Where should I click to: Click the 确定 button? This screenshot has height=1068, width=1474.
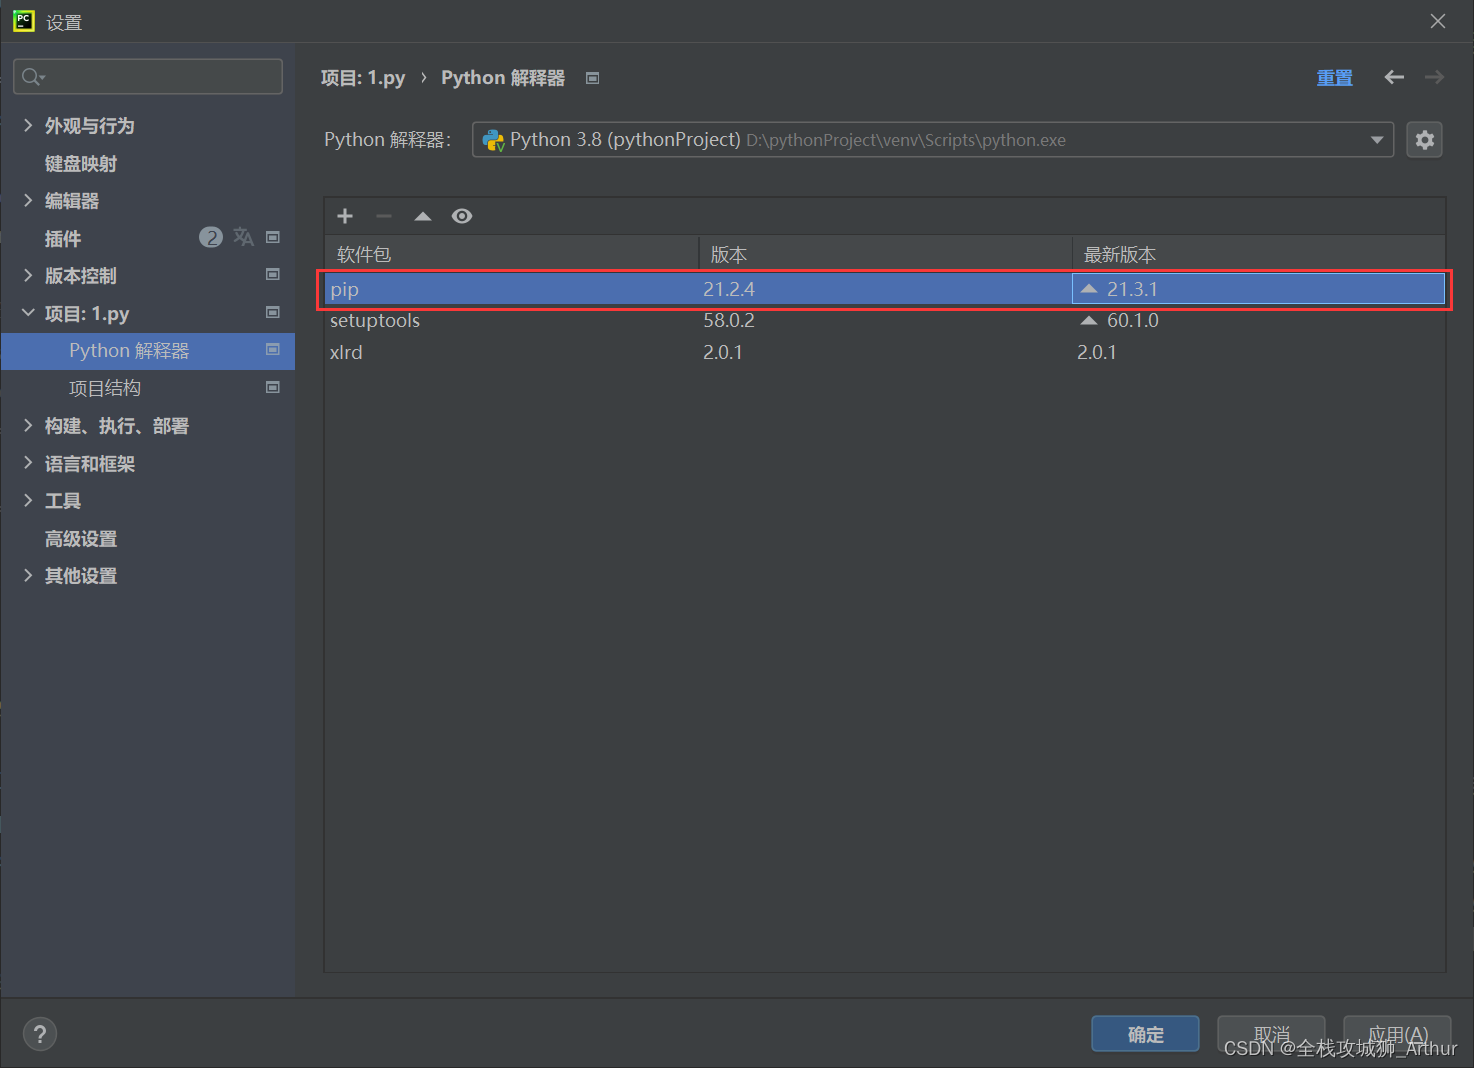click(x=1145, y=1034)
